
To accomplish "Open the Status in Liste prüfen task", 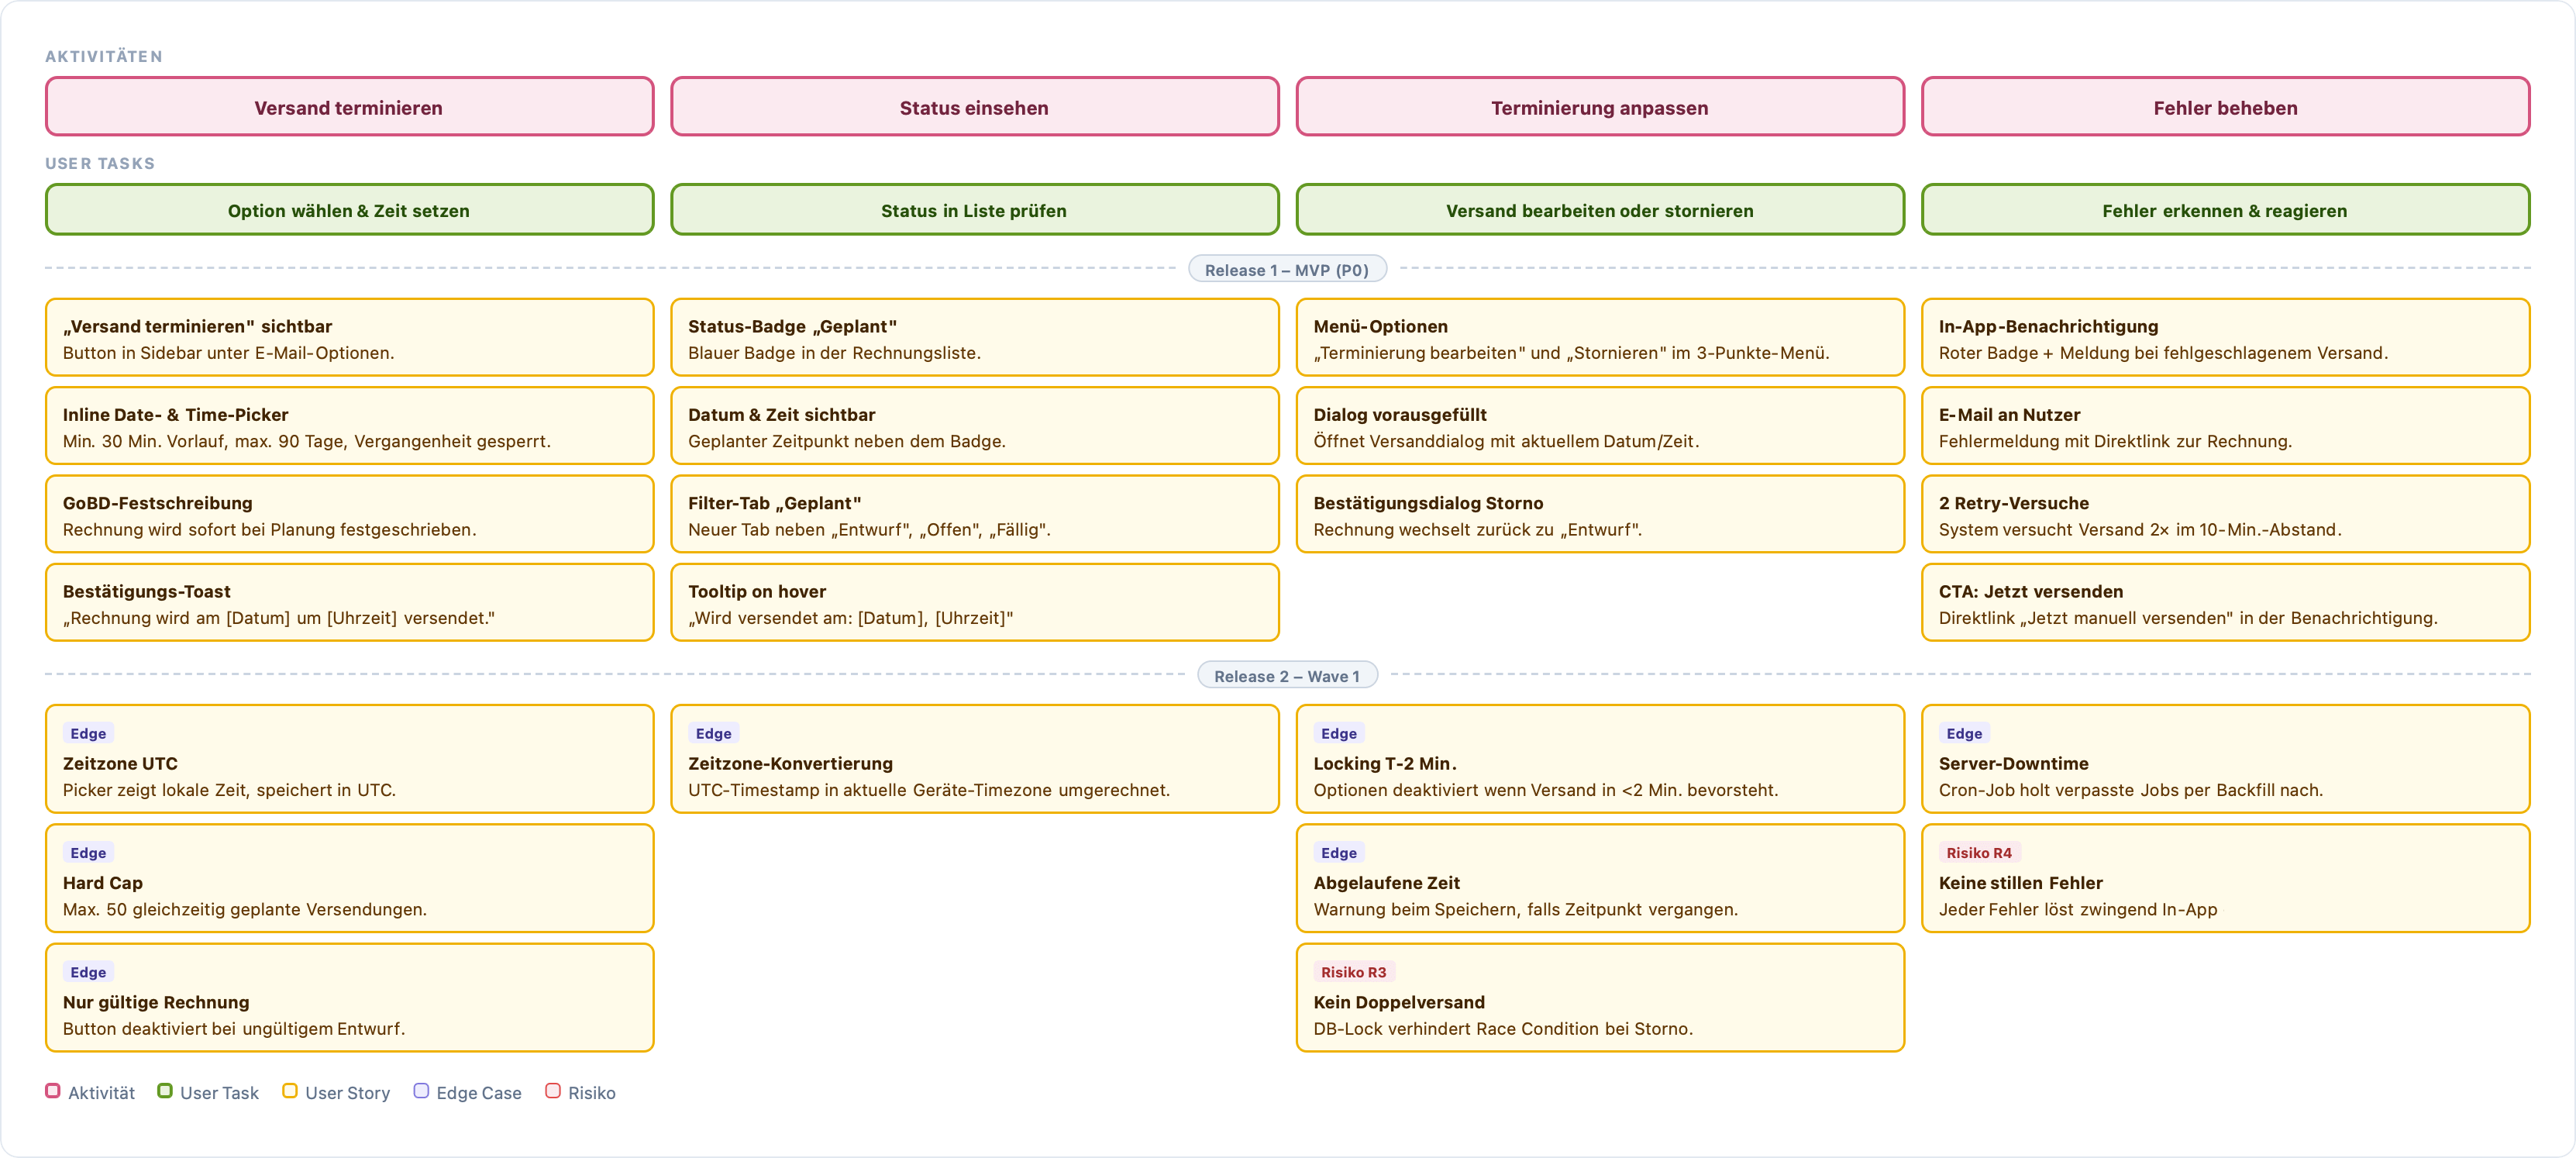I will tap(974, 210).
